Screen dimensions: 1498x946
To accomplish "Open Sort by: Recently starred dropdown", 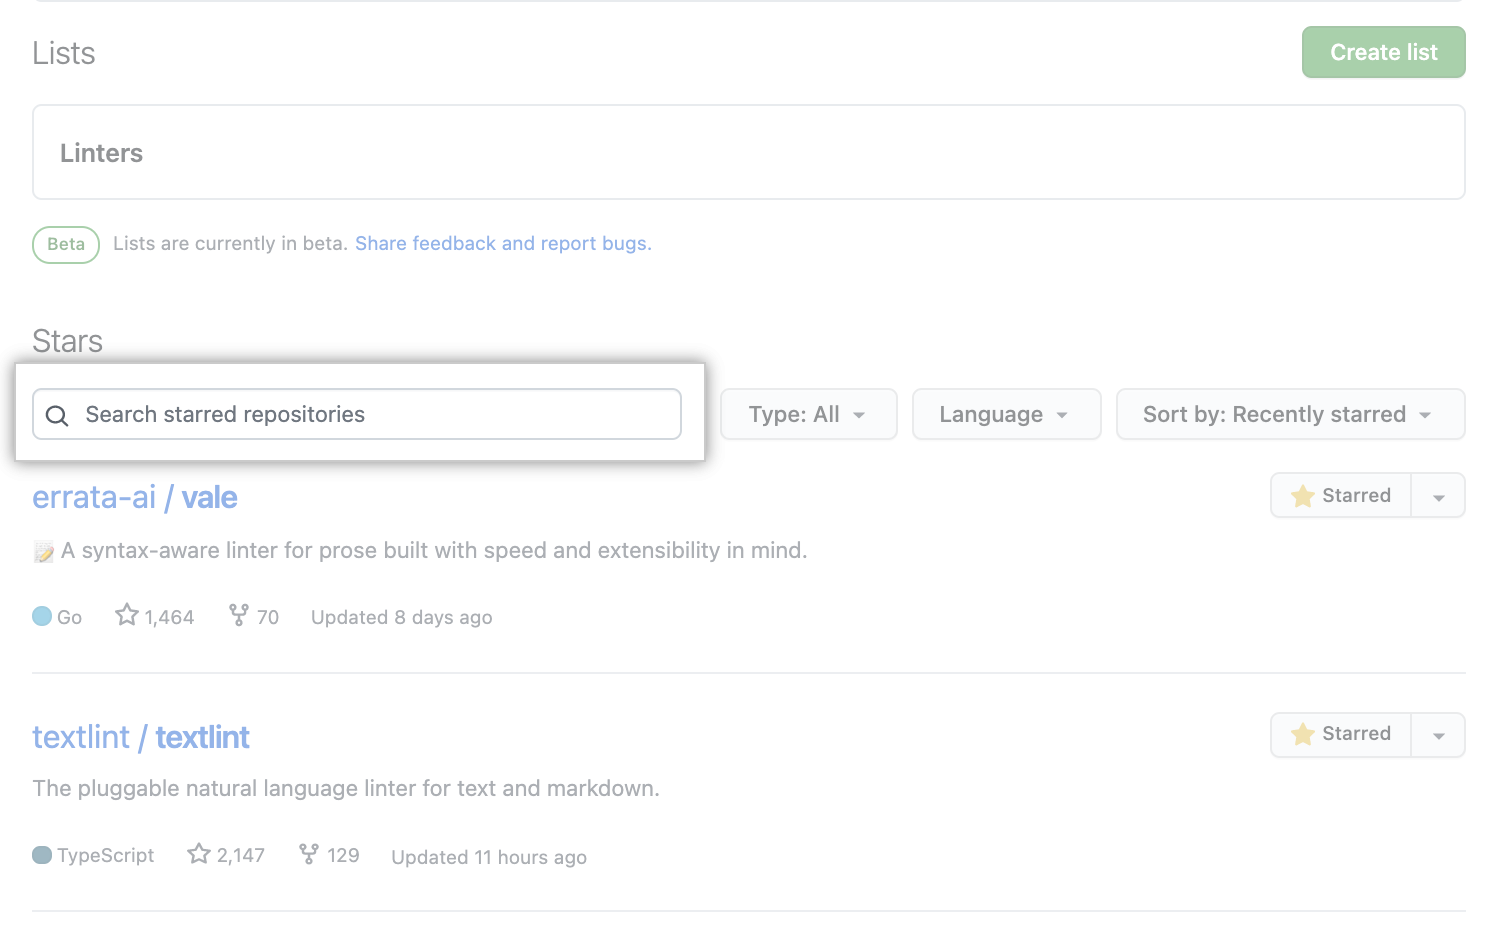I will (1291, 414).
